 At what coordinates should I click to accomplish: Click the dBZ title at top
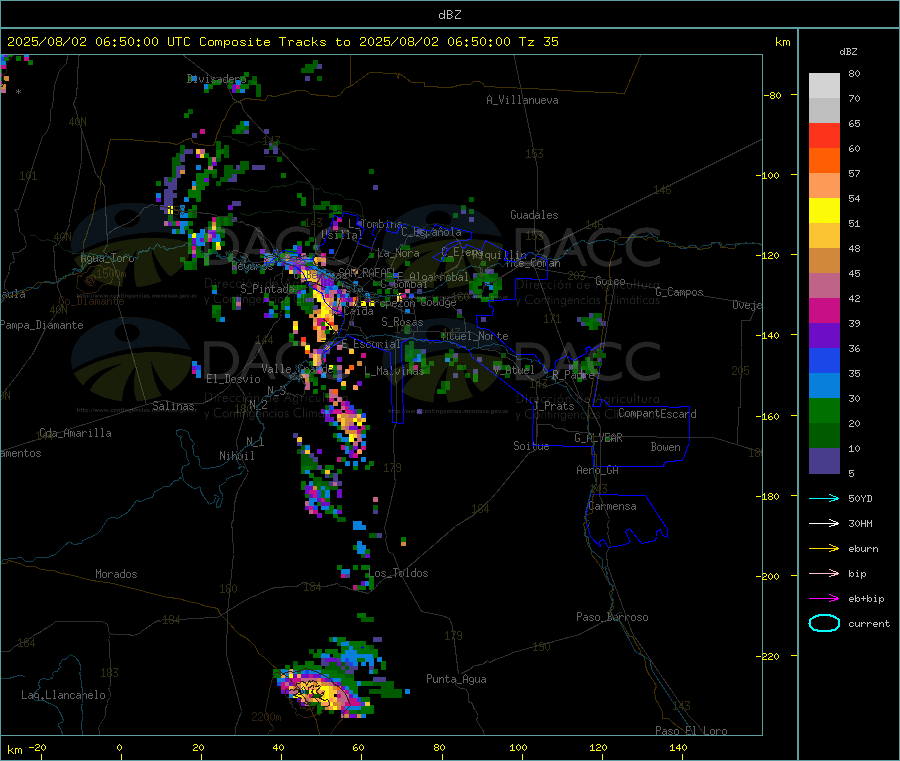pos(449,15)
